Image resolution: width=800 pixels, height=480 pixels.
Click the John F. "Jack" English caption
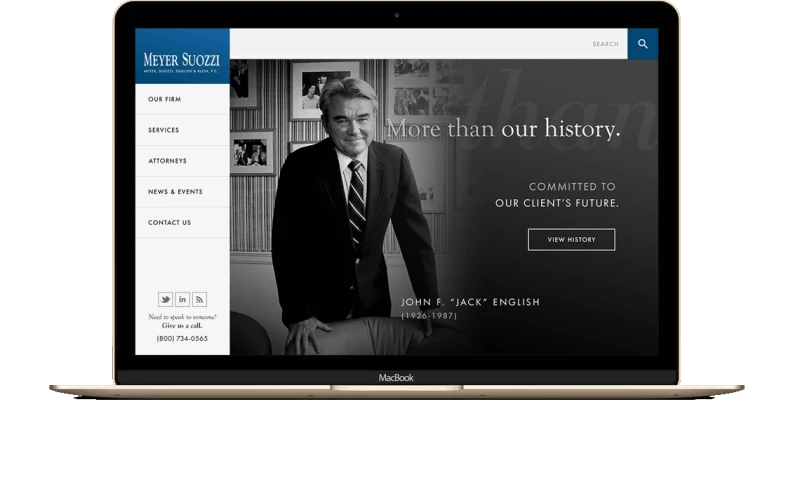click(x=470, y=302)
